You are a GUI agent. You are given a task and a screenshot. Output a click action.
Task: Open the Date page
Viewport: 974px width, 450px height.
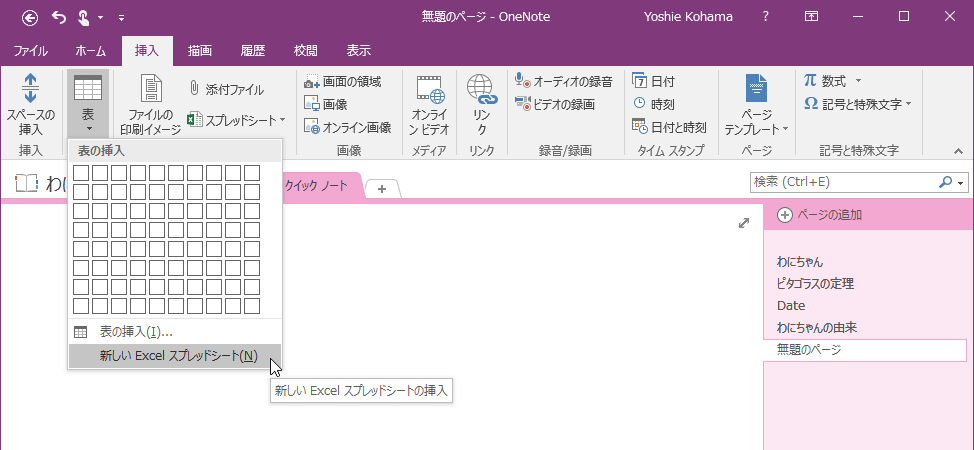[x=791, y=306]
